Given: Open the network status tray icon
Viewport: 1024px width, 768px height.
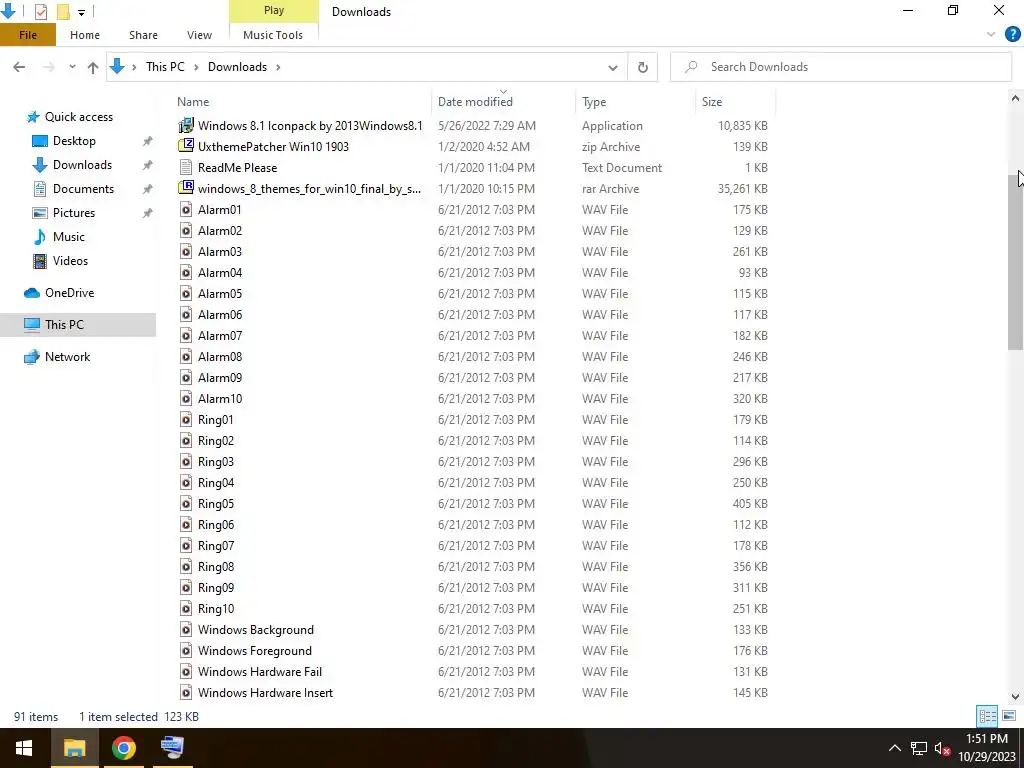Looking at the screenshot, I should [919, 748].
